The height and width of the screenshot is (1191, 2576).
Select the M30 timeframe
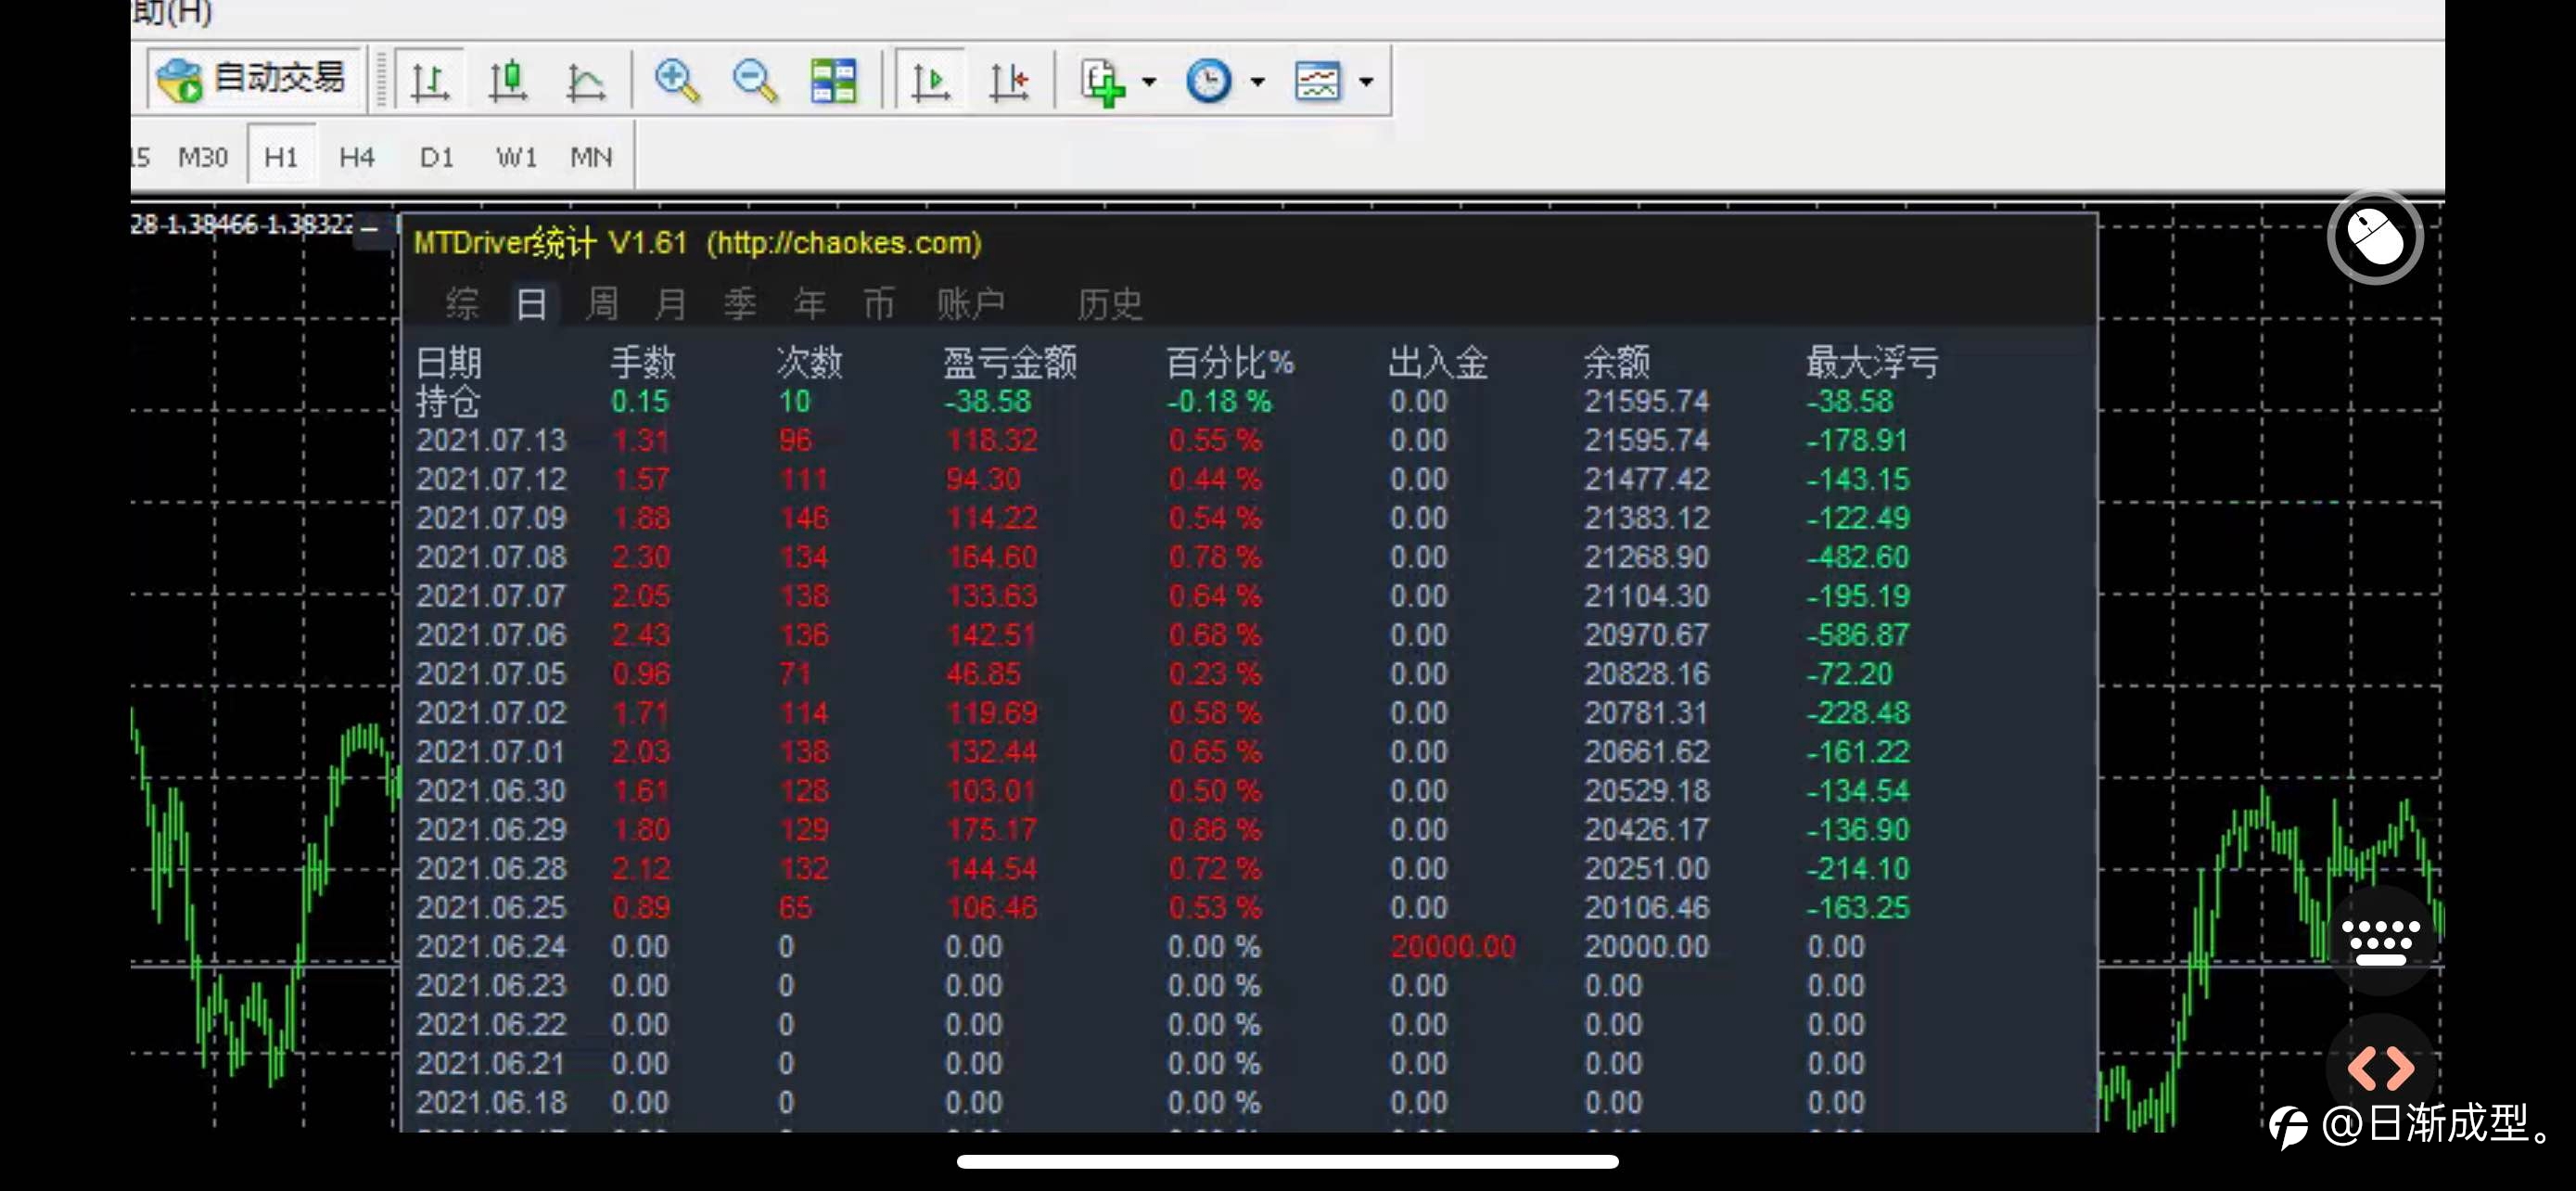click(203, 157)
